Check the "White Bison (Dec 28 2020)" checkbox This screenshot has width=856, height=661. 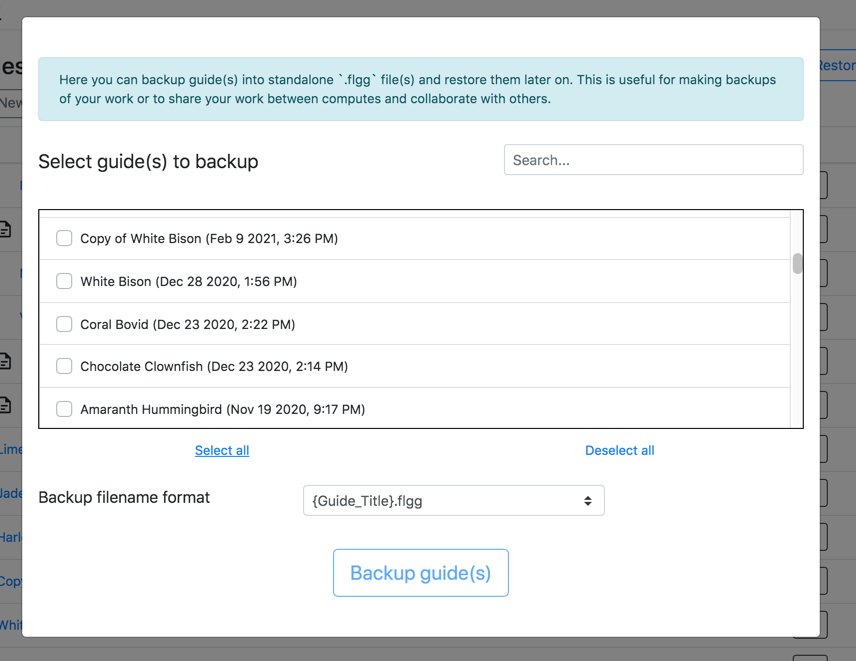pos(64,281)
